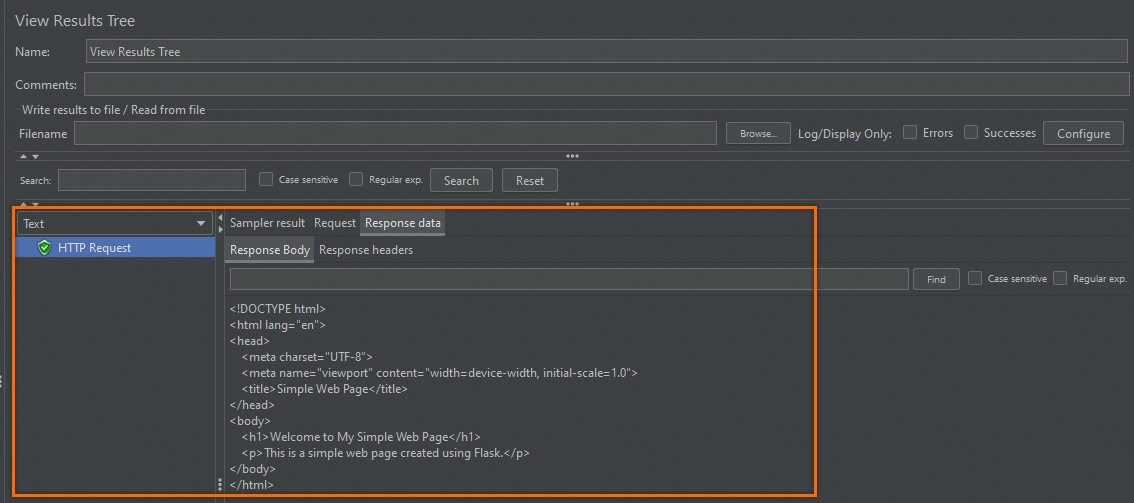The height and width of the screenshot is (503, 1134).
Task: Collapse the results tree with left arrow
Action: [x=221, y=218]
